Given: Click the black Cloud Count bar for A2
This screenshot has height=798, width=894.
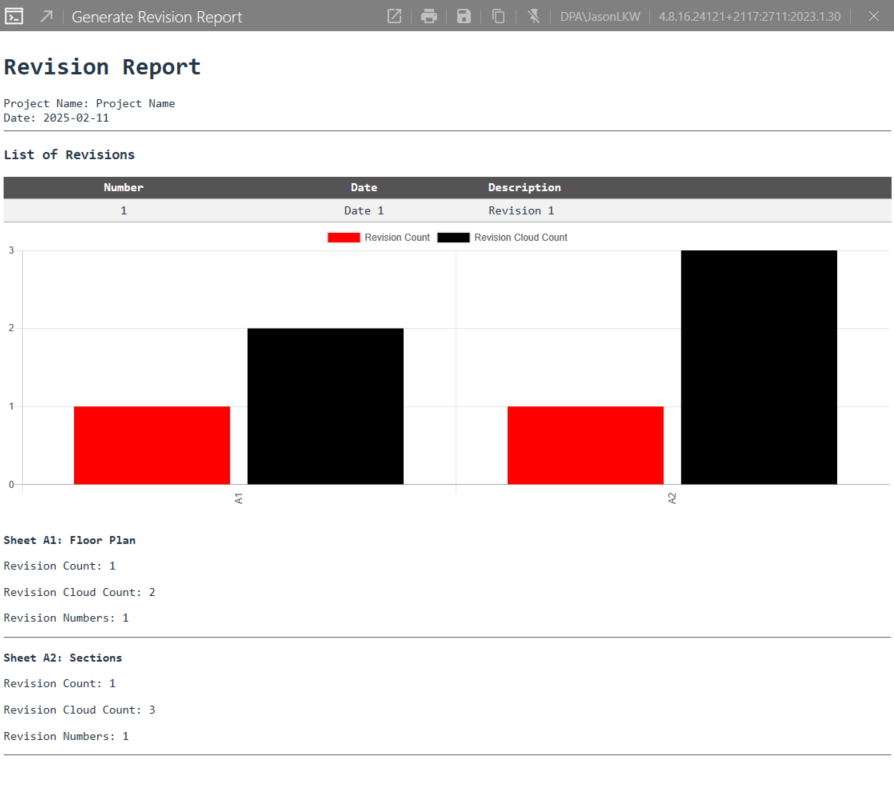Looking at the screenshot, I should [759, 367].
